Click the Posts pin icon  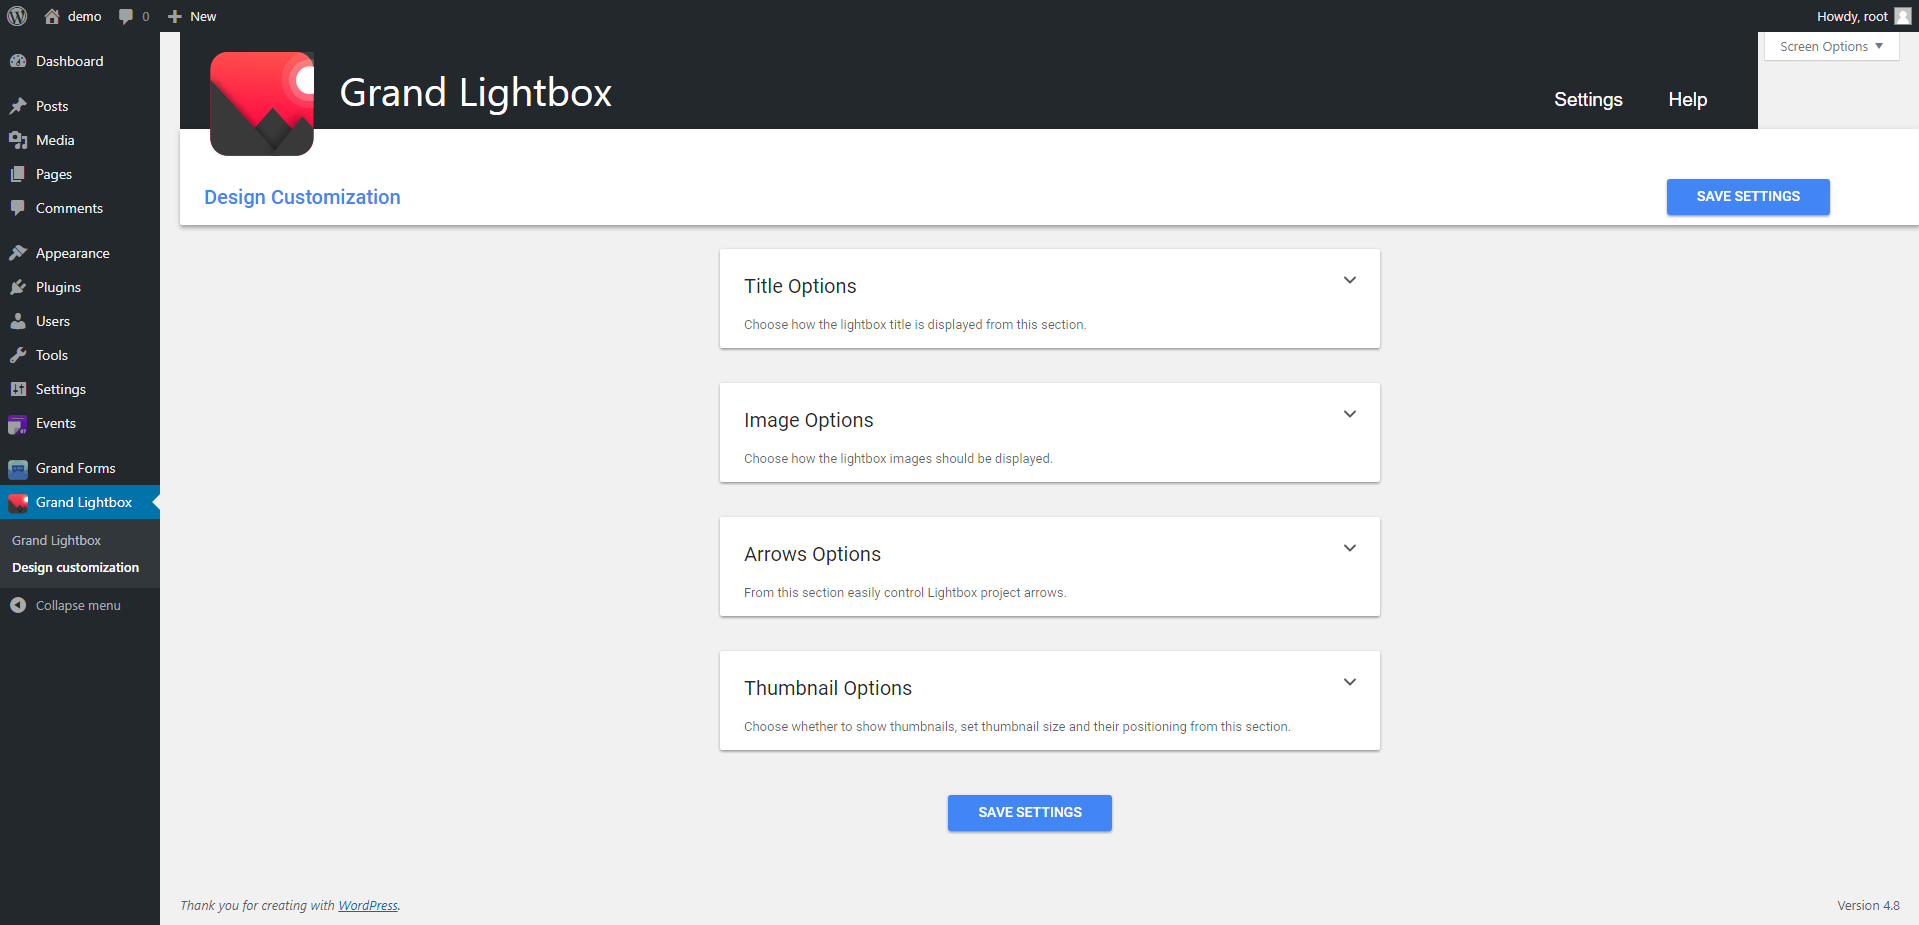18,106
